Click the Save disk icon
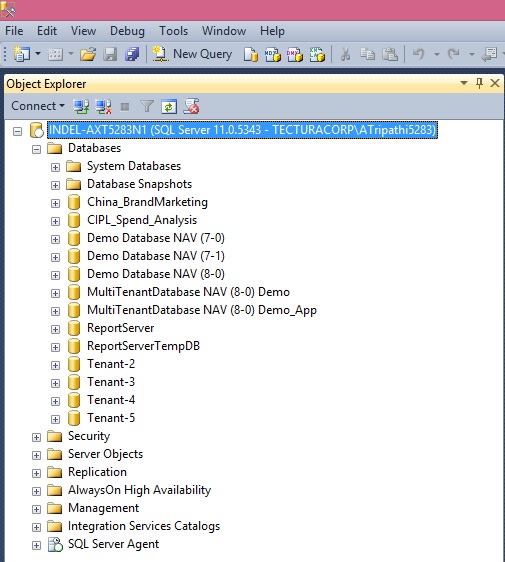The image size is (505, 562). pyautogui.click(x=110, y=54)
